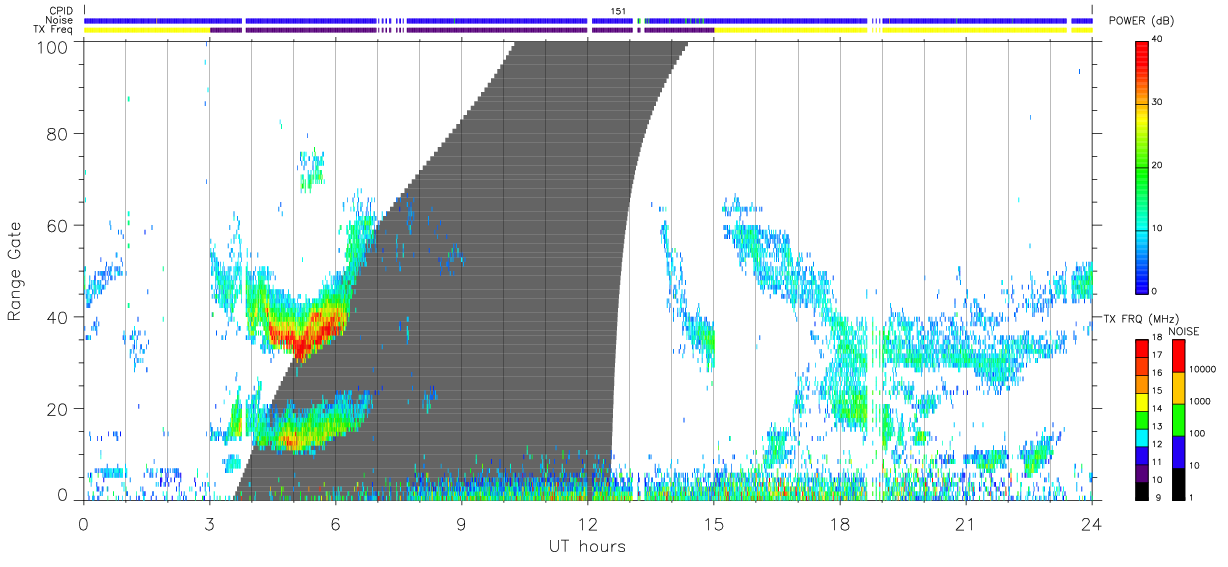Click the "CPID" label above the plot

point(60,11)
